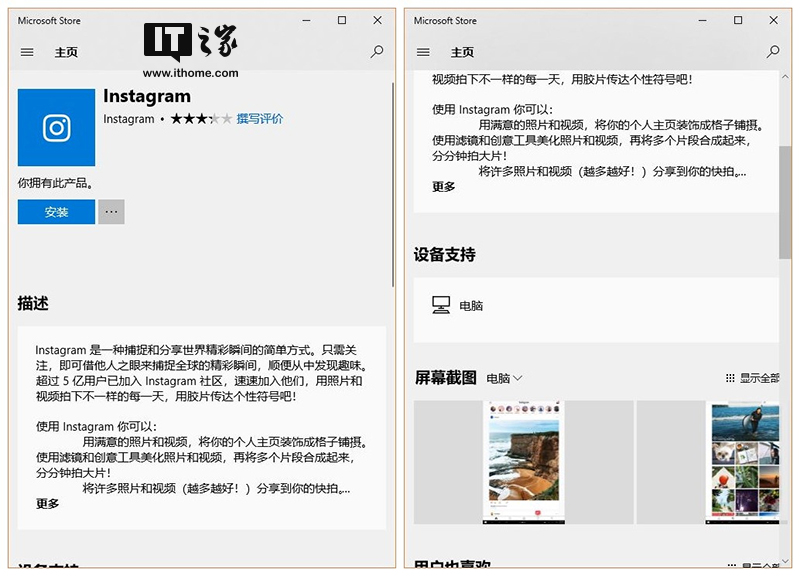
Task: Click the right window vertical scrollbar thumb
Action: (785, 203)
